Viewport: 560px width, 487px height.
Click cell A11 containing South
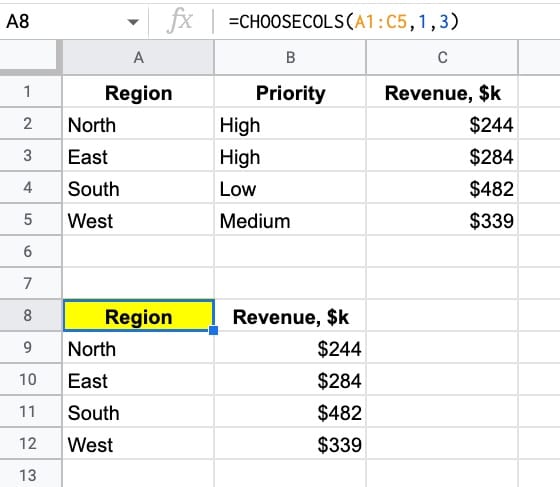(139, 411)
